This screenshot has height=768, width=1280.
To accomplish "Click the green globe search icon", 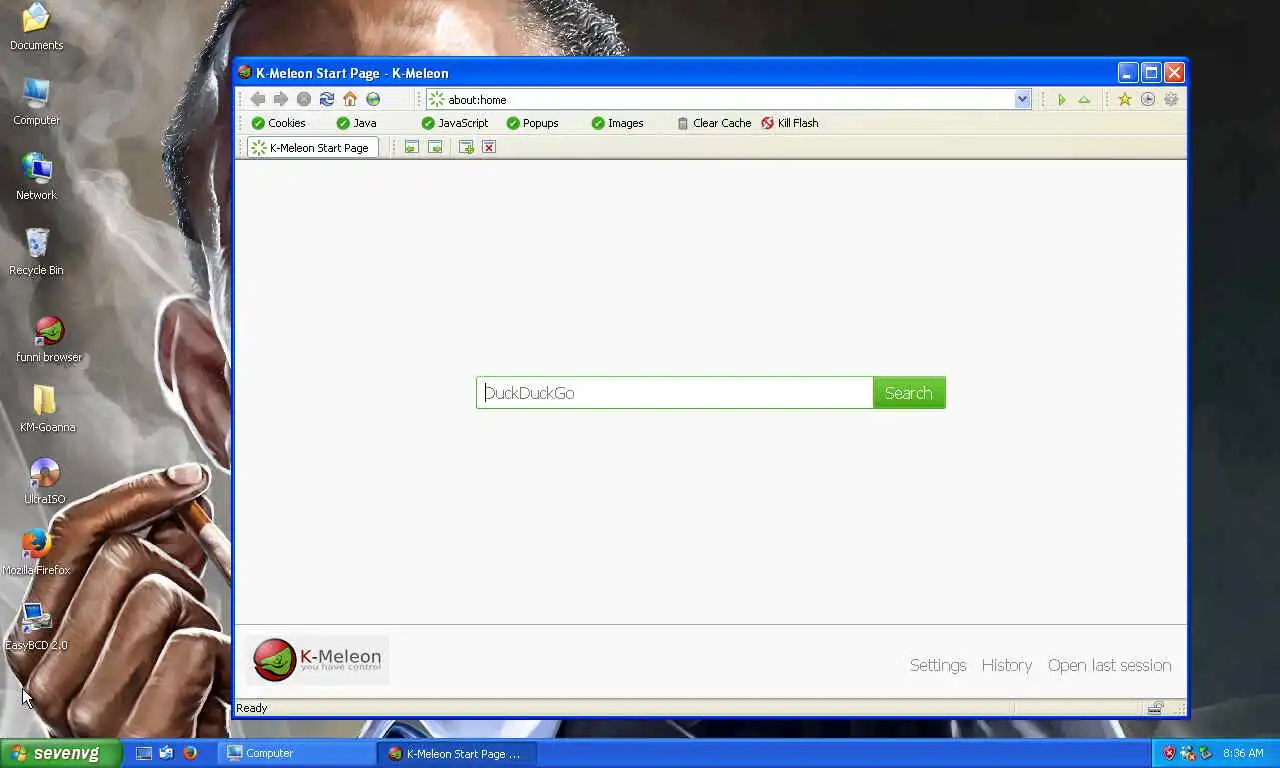I will point(373,99).
